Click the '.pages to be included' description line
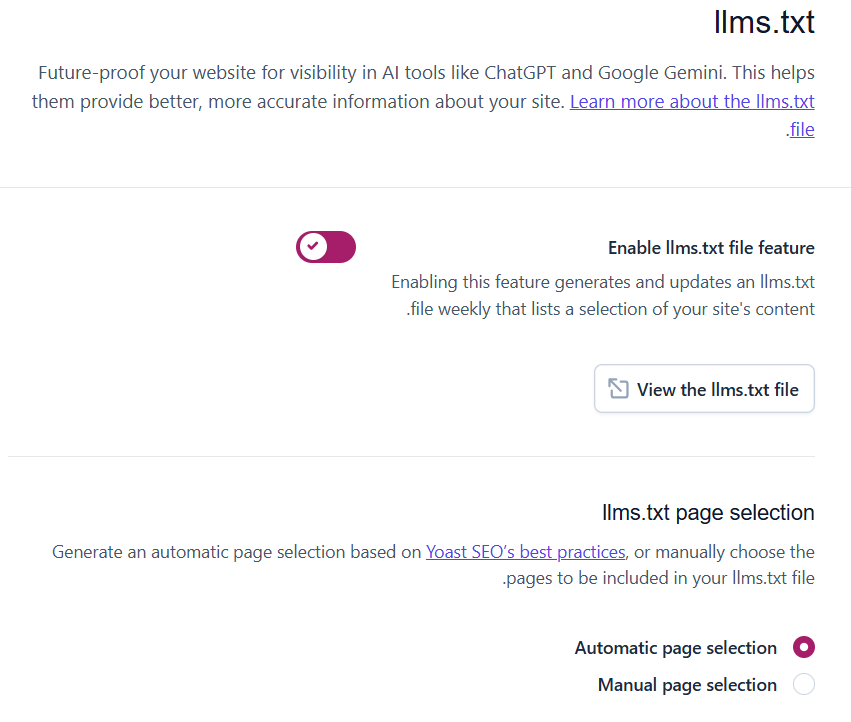The width and height of the screenshot is (851, 722). [658, 579]
